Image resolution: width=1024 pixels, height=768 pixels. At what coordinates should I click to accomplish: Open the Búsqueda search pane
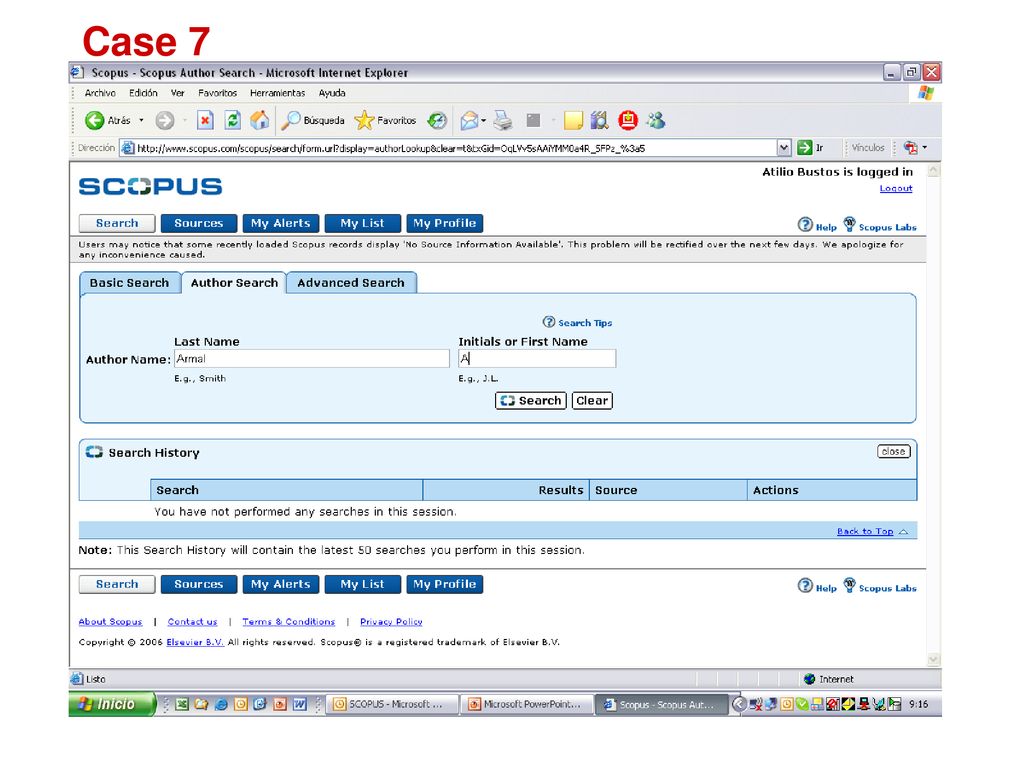[x=313, y=120]
